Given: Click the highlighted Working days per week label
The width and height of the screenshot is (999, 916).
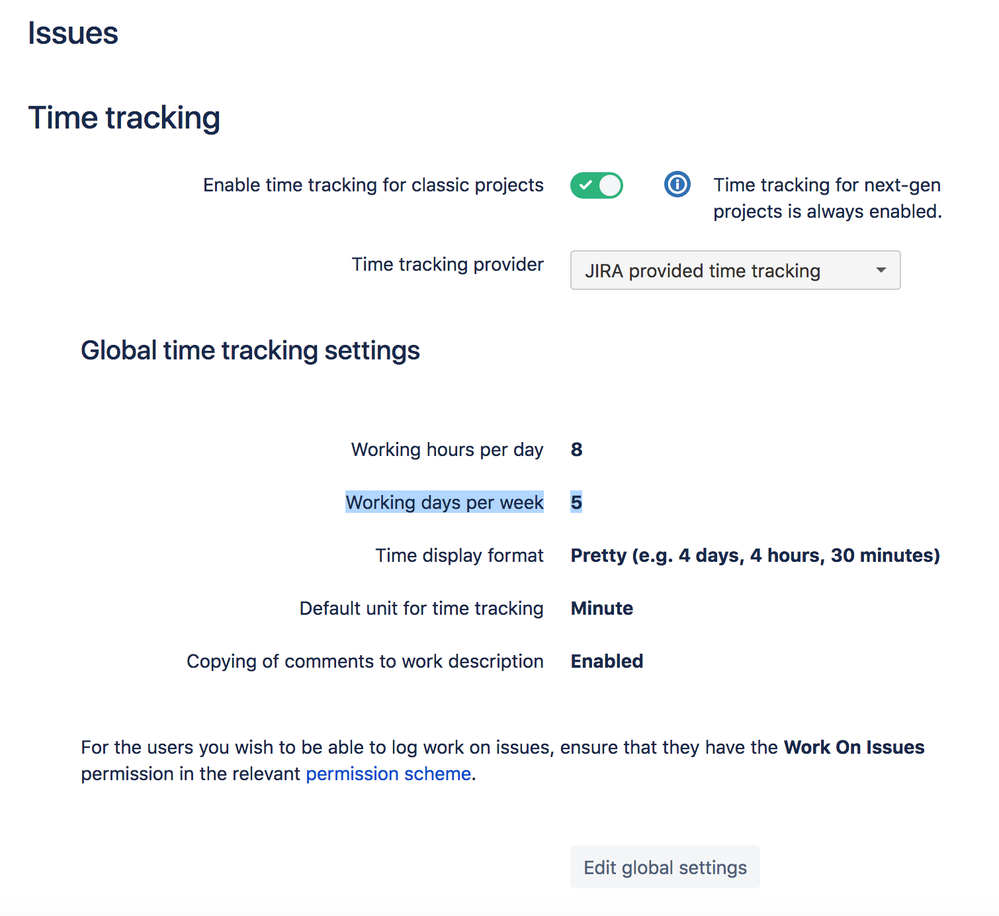Looking at the screenshot, I should click(444, 502).
